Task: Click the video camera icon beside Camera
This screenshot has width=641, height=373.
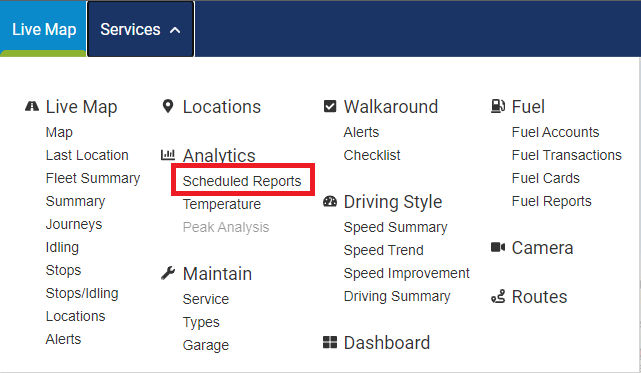Action: (x=498, y=247)
